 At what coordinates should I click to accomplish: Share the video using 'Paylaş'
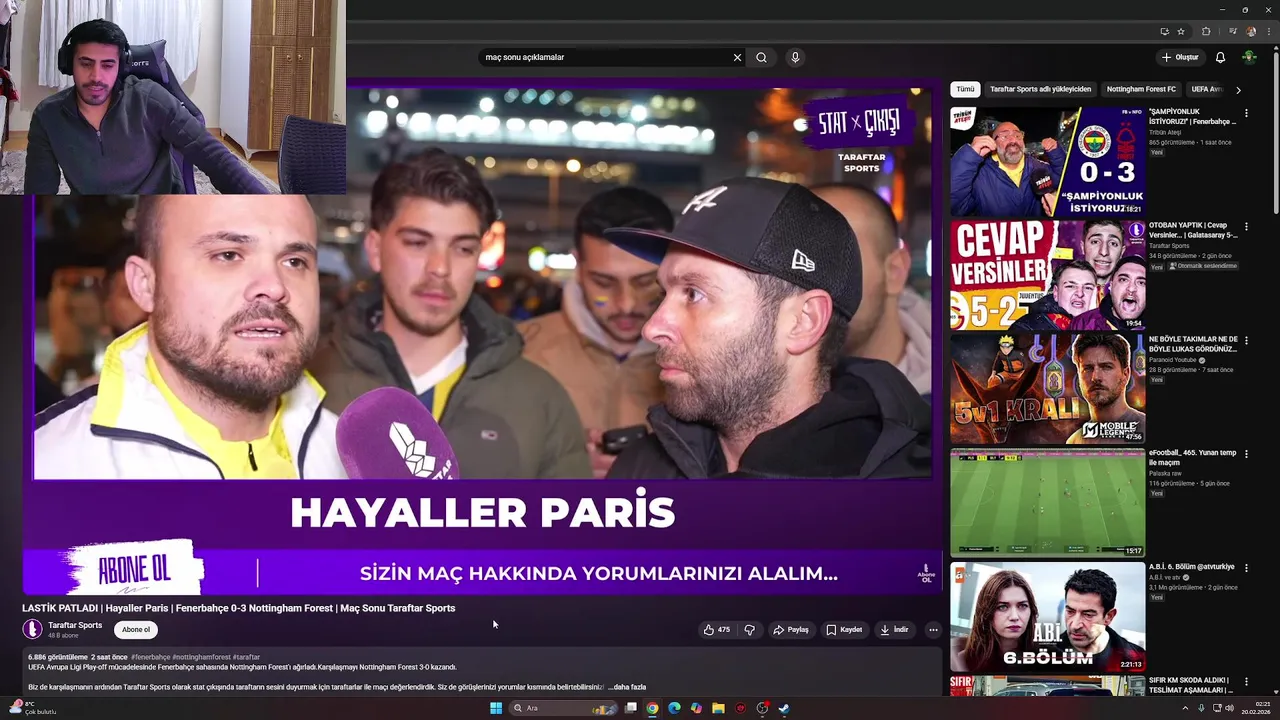coord(790,630)
